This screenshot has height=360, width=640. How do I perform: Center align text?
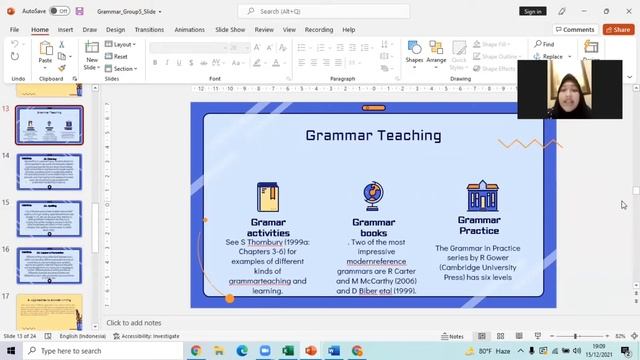313,62
